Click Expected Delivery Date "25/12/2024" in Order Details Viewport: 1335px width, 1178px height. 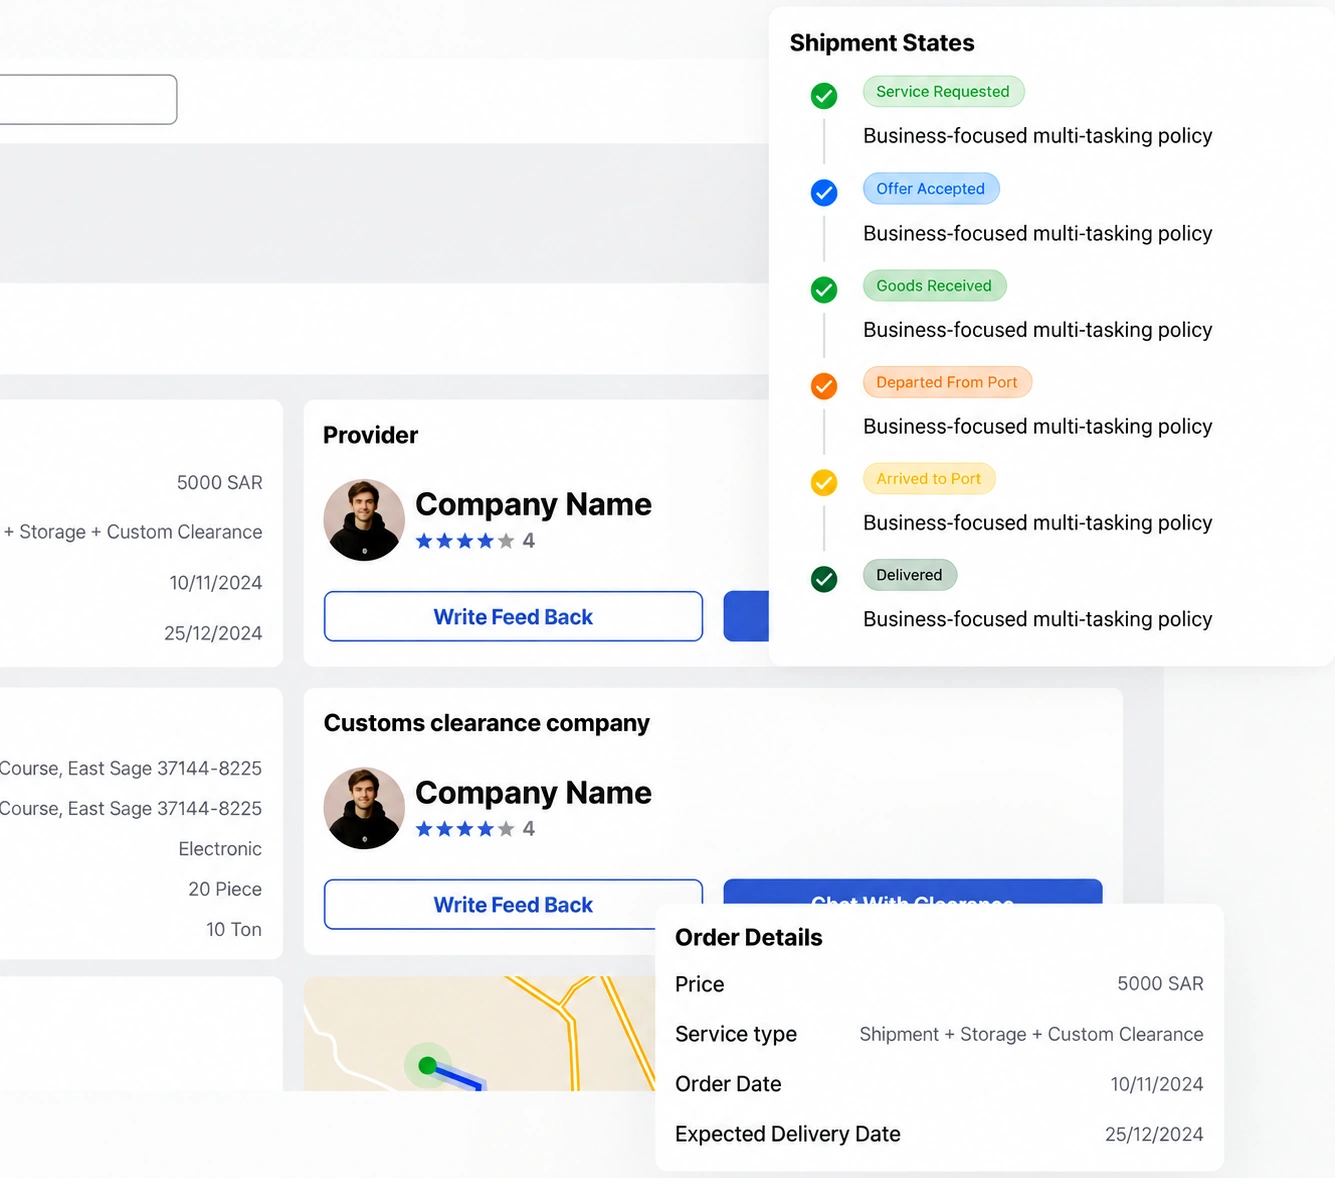(x=1154, y=1134)
